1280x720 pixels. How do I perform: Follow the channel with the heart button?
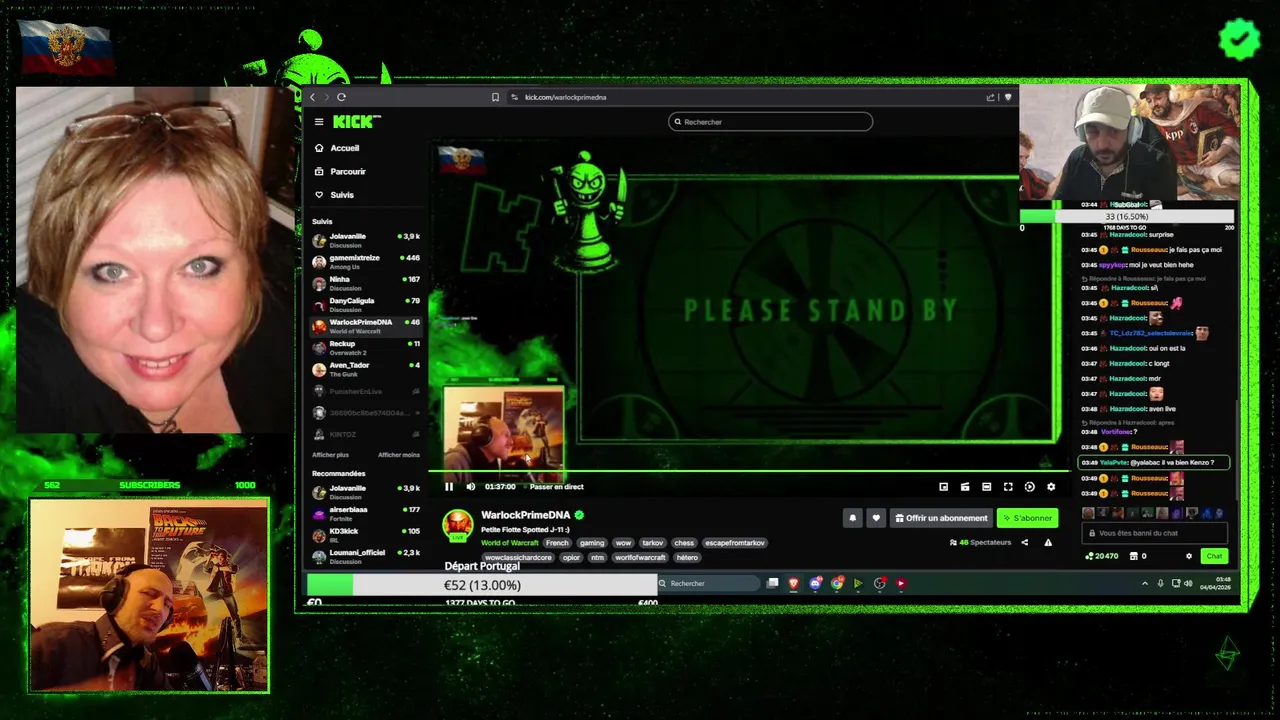[x=876, y=518]
